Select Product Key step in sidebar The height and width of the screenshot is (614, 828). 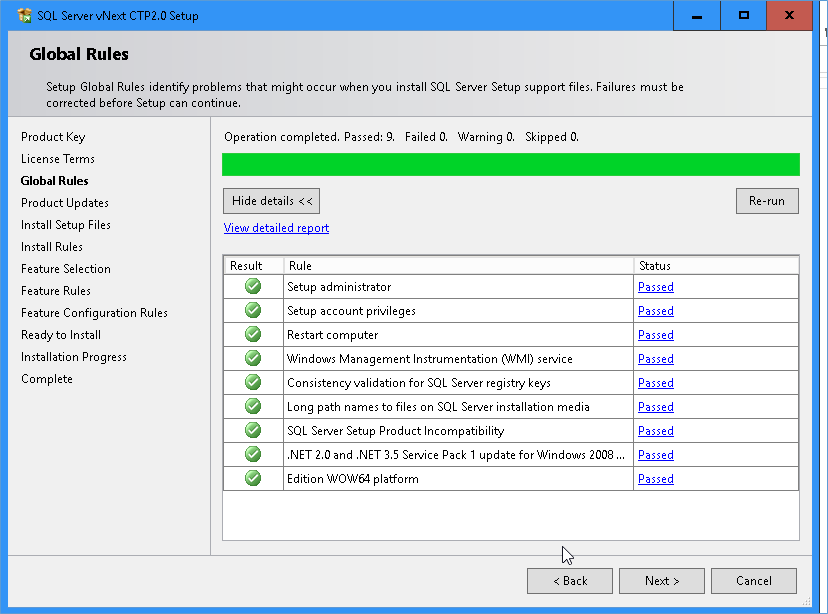tap(53, 137)
